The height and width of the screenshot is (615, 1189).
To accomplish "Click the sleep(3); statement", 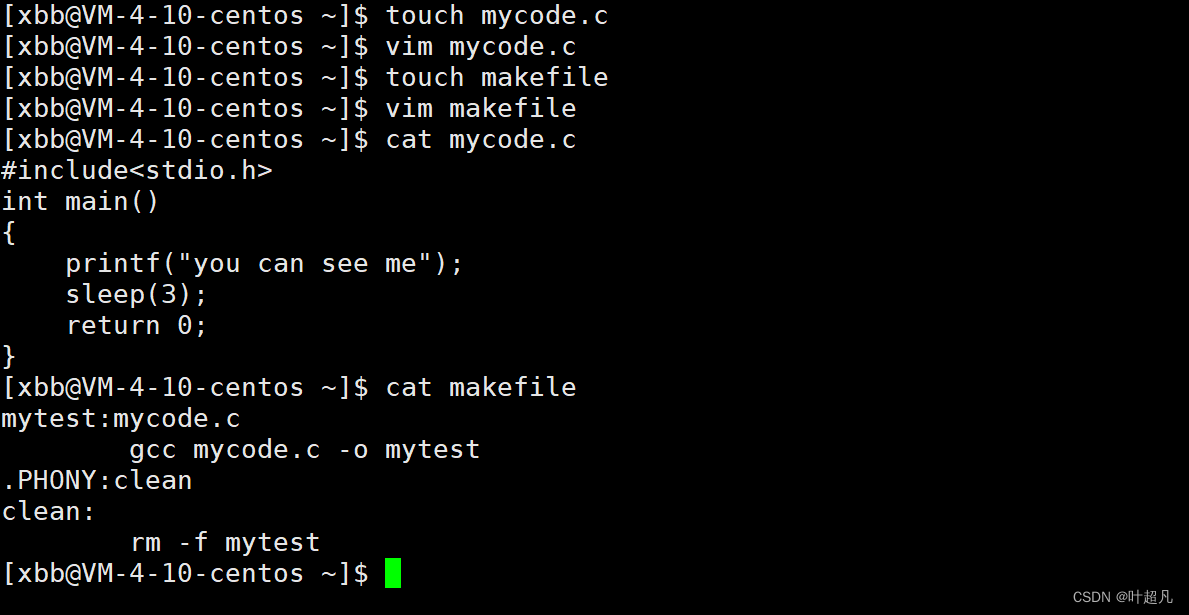I will [x=136, y=295].
